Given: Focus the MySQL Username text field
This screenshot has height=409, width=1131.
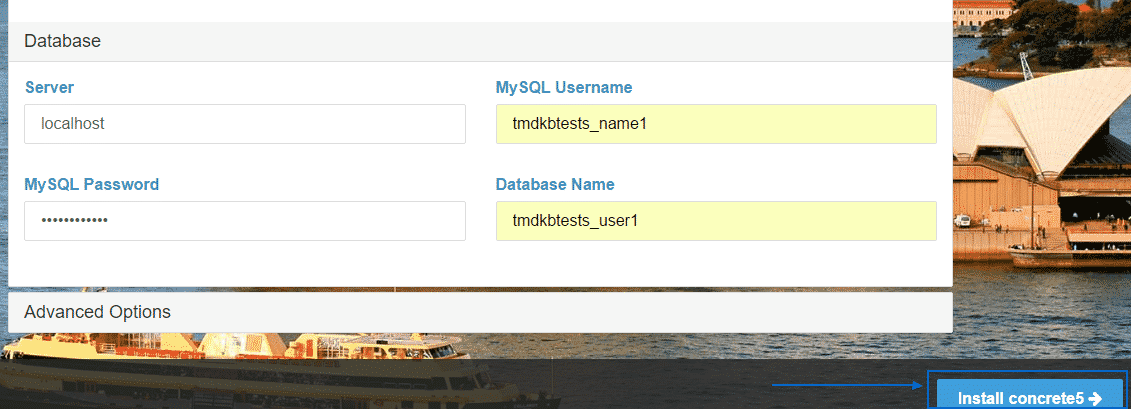Looking at the screenshot, I should point(715,124).
